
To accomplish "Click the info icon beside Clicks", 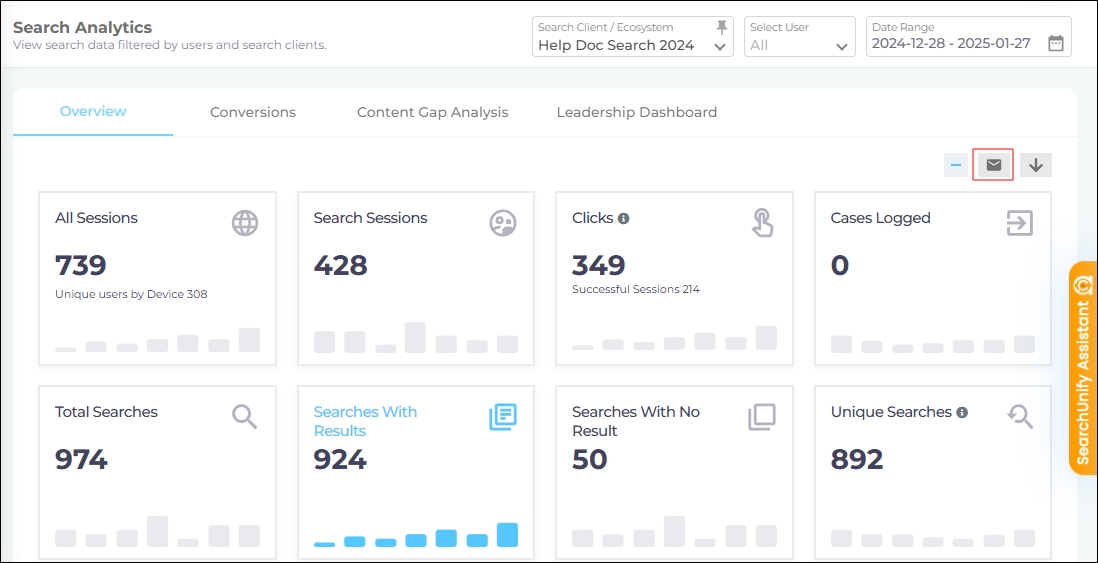I will 623,218.
